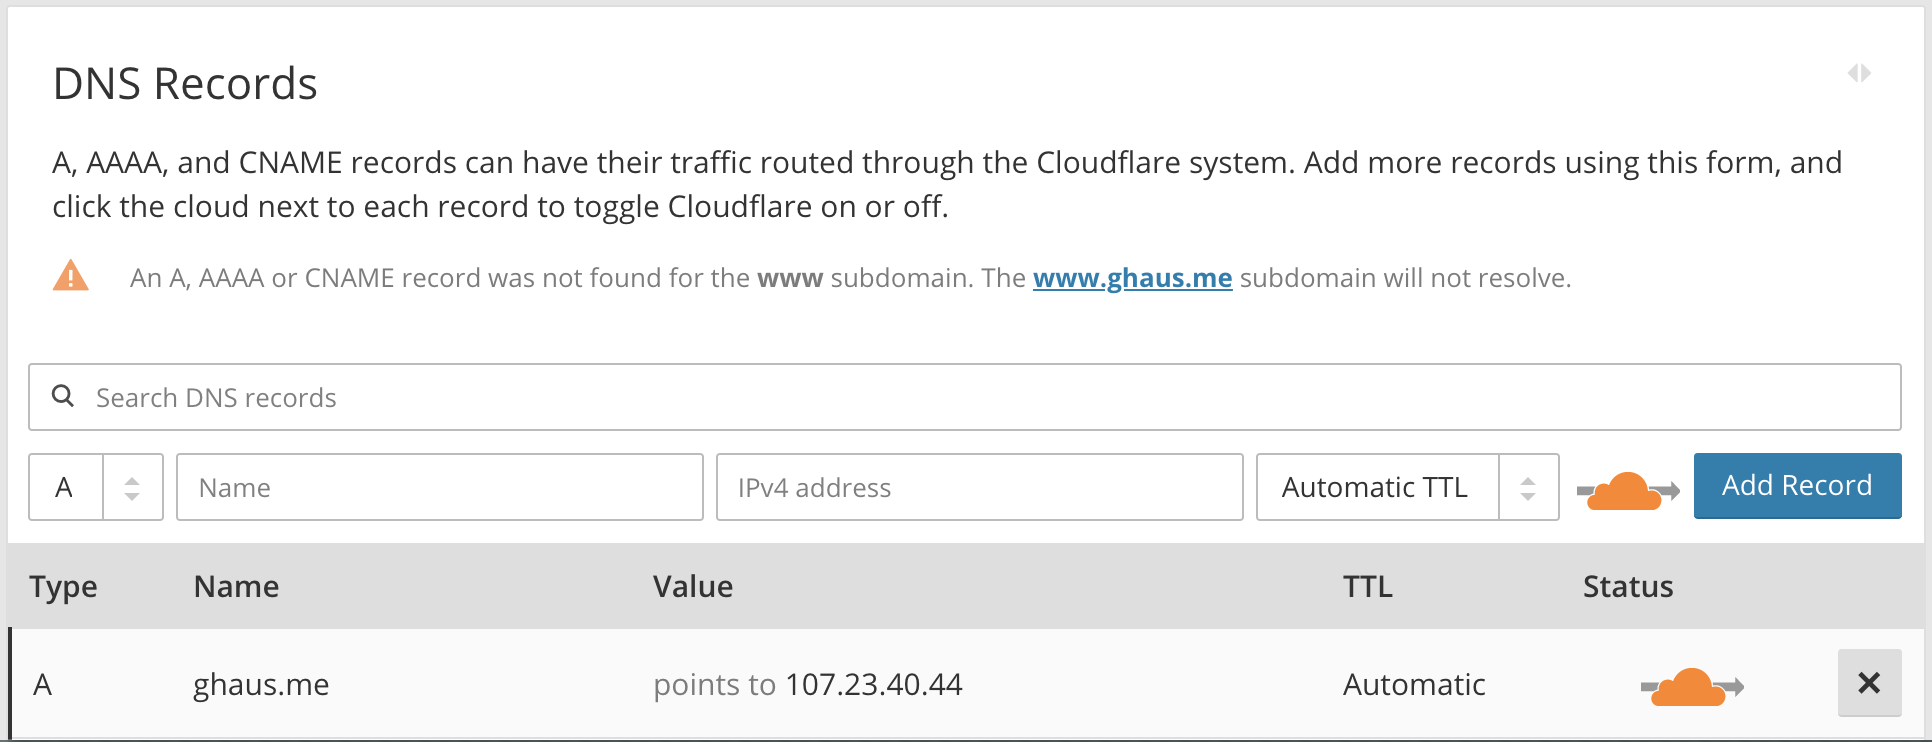This screenshot has width=1932, height=742.
Task: Edit the Automatic TTL value of ghaus.me
Action: click(1413, 685)
